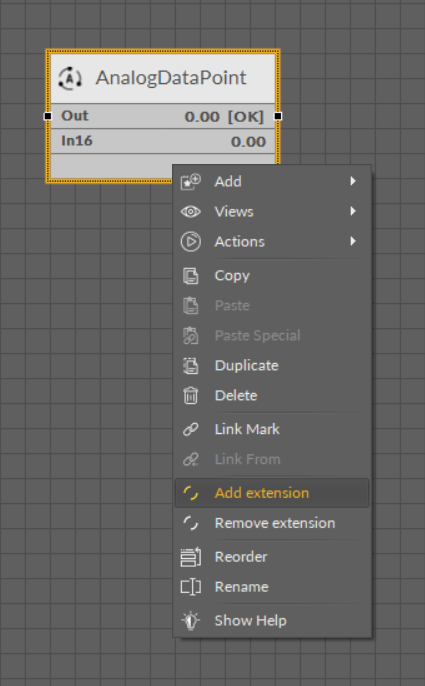Screen dimensions: 425x686
Task: Click the Copy icon in context menu
Action: point(190,276)
